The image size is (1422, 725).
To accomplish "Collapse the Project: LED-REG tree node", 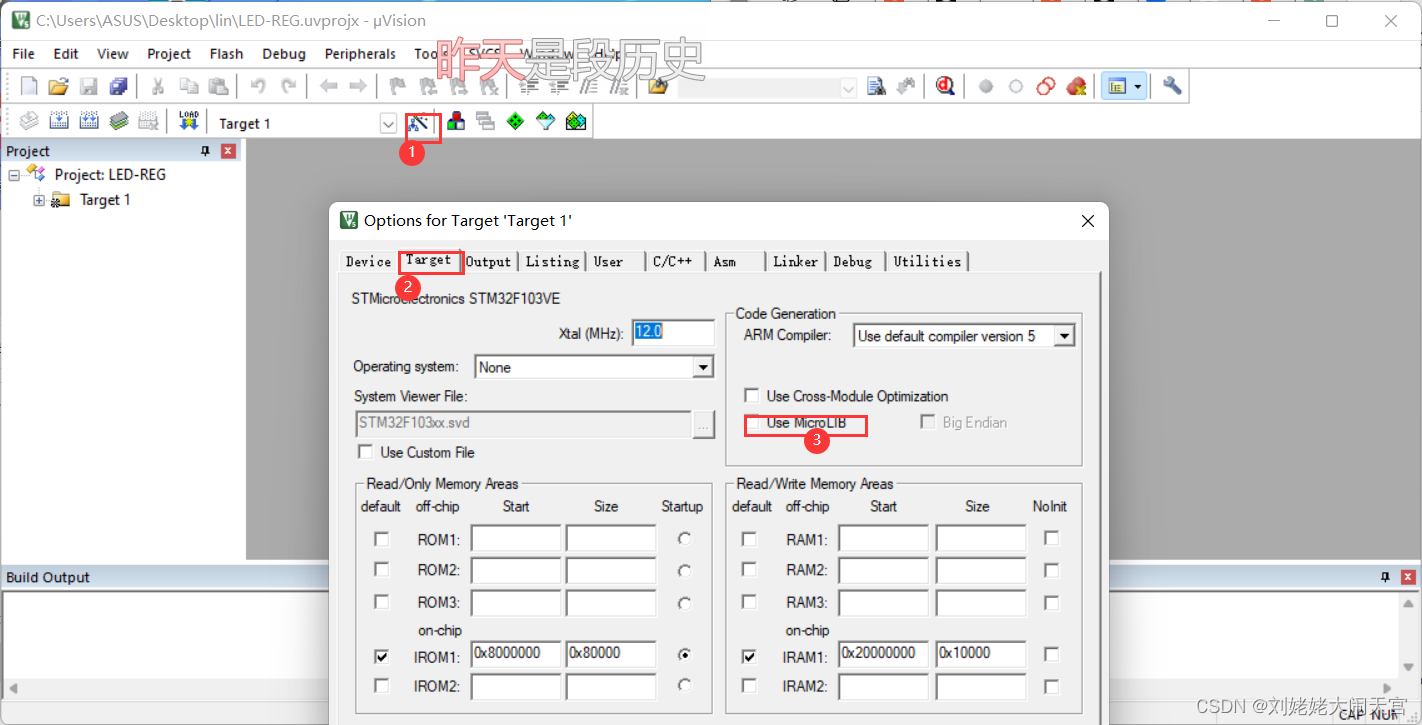I will pyautogui.click(x=14, y=175).
